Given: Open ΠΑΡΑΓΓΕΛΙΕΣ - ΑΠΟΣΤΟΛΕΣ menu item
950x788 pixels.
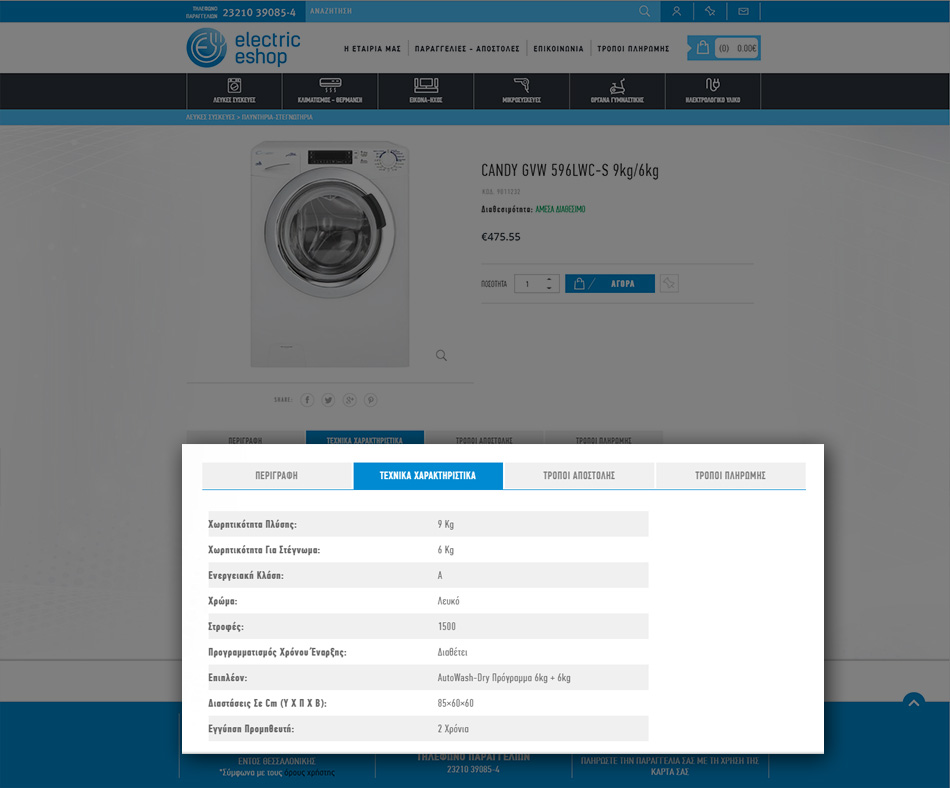Looking at the screenshot, I should click(x=467, y=48).
